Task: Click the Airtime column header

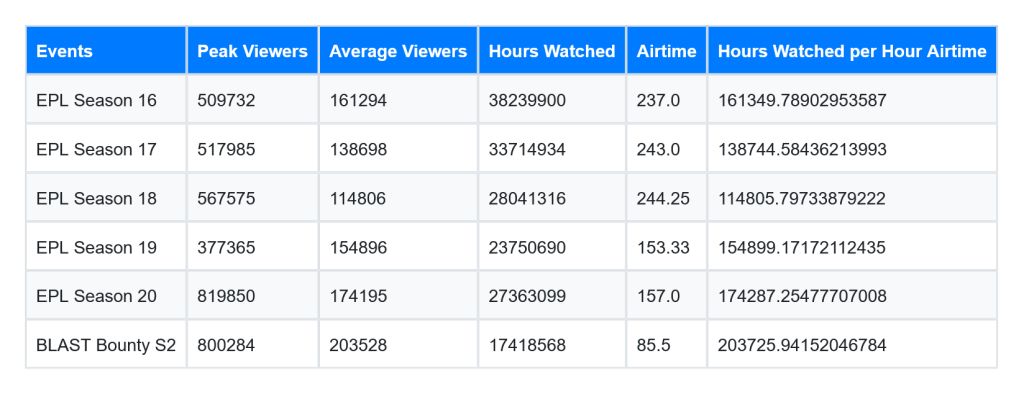Action: 667,51
